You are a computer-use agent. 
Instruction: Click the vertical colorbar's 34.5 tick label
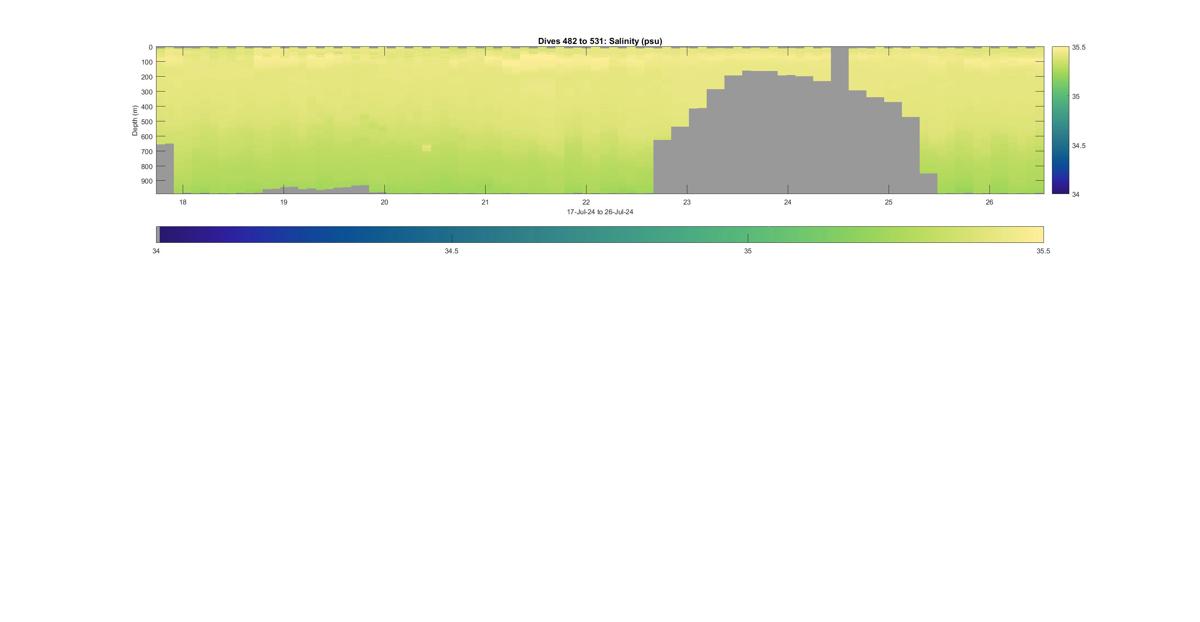click(x=1079, y=145)
